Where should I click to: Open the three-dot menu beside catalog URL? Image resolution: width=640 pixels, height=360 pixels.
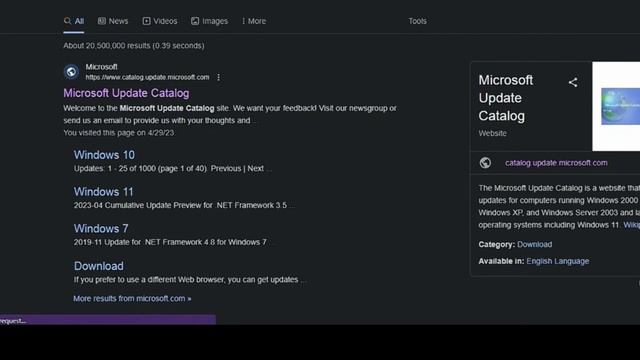point(218,77)
